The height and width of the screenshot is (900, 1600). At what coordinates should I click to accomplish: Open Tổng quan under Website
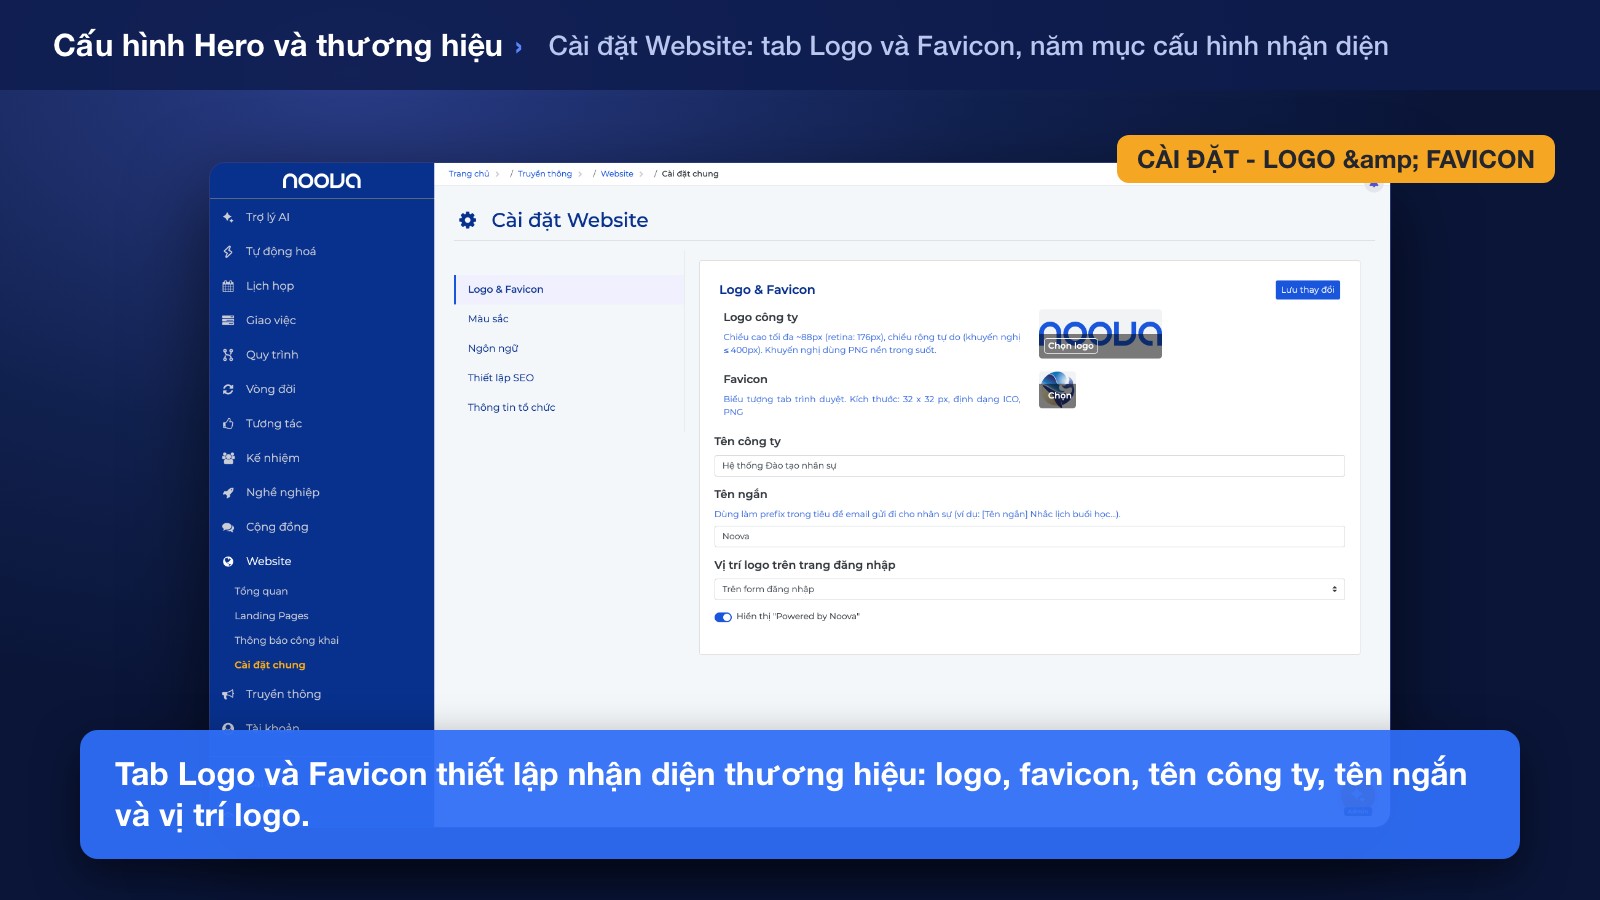tap(261, 592)
